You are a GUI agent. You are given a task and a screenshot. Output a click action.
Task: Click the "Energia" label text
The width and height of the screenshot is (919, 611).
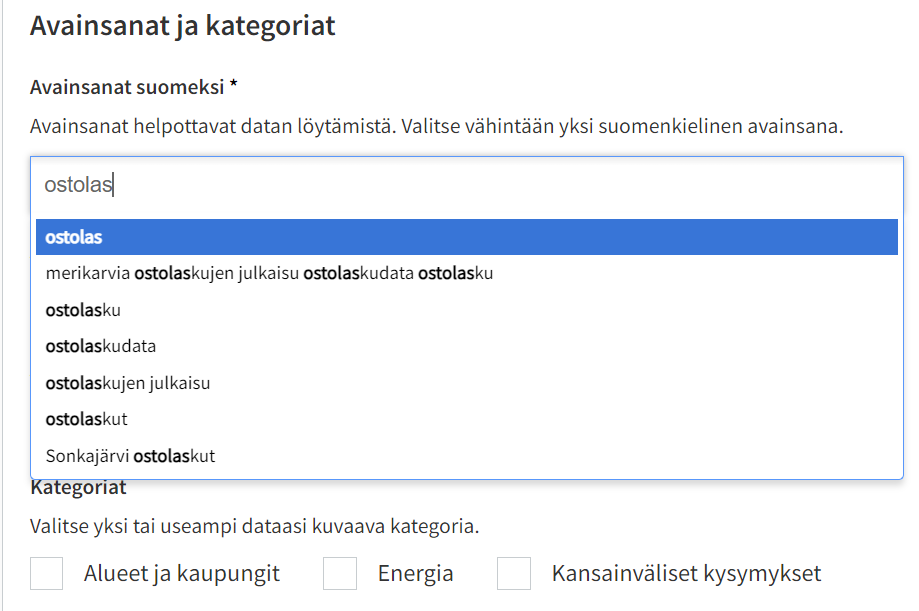click(x=414, y=573)
